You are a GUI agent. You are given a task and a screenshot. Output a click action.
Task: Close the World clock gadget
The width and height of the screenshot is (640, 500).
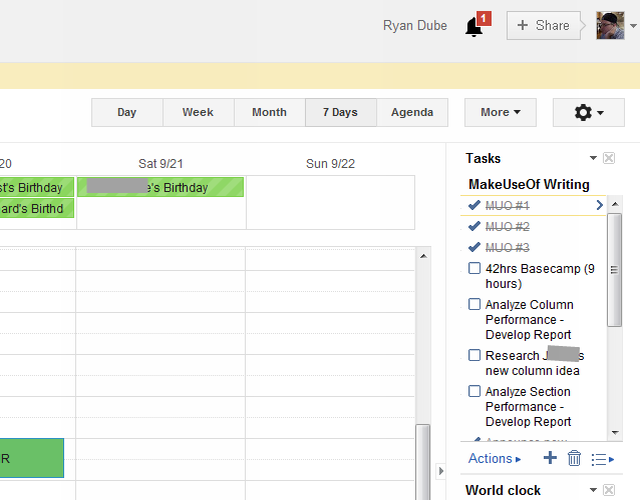point(609,490)
